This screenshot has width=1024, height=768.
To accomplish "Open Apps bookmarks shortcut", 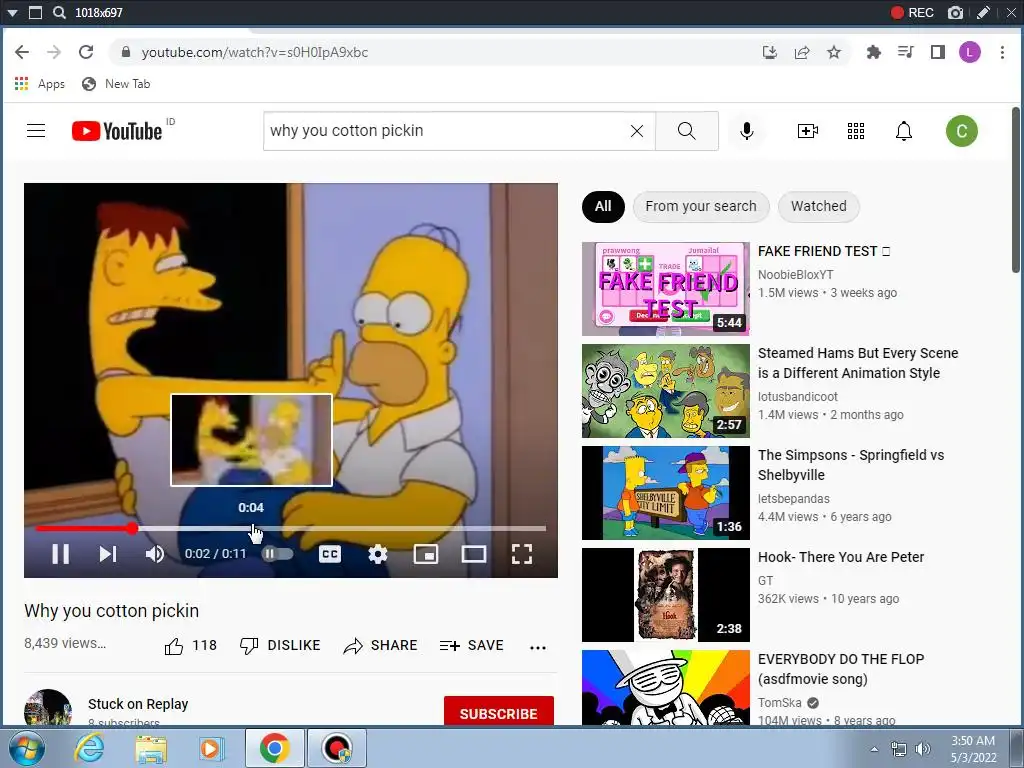I will [39, 84].
